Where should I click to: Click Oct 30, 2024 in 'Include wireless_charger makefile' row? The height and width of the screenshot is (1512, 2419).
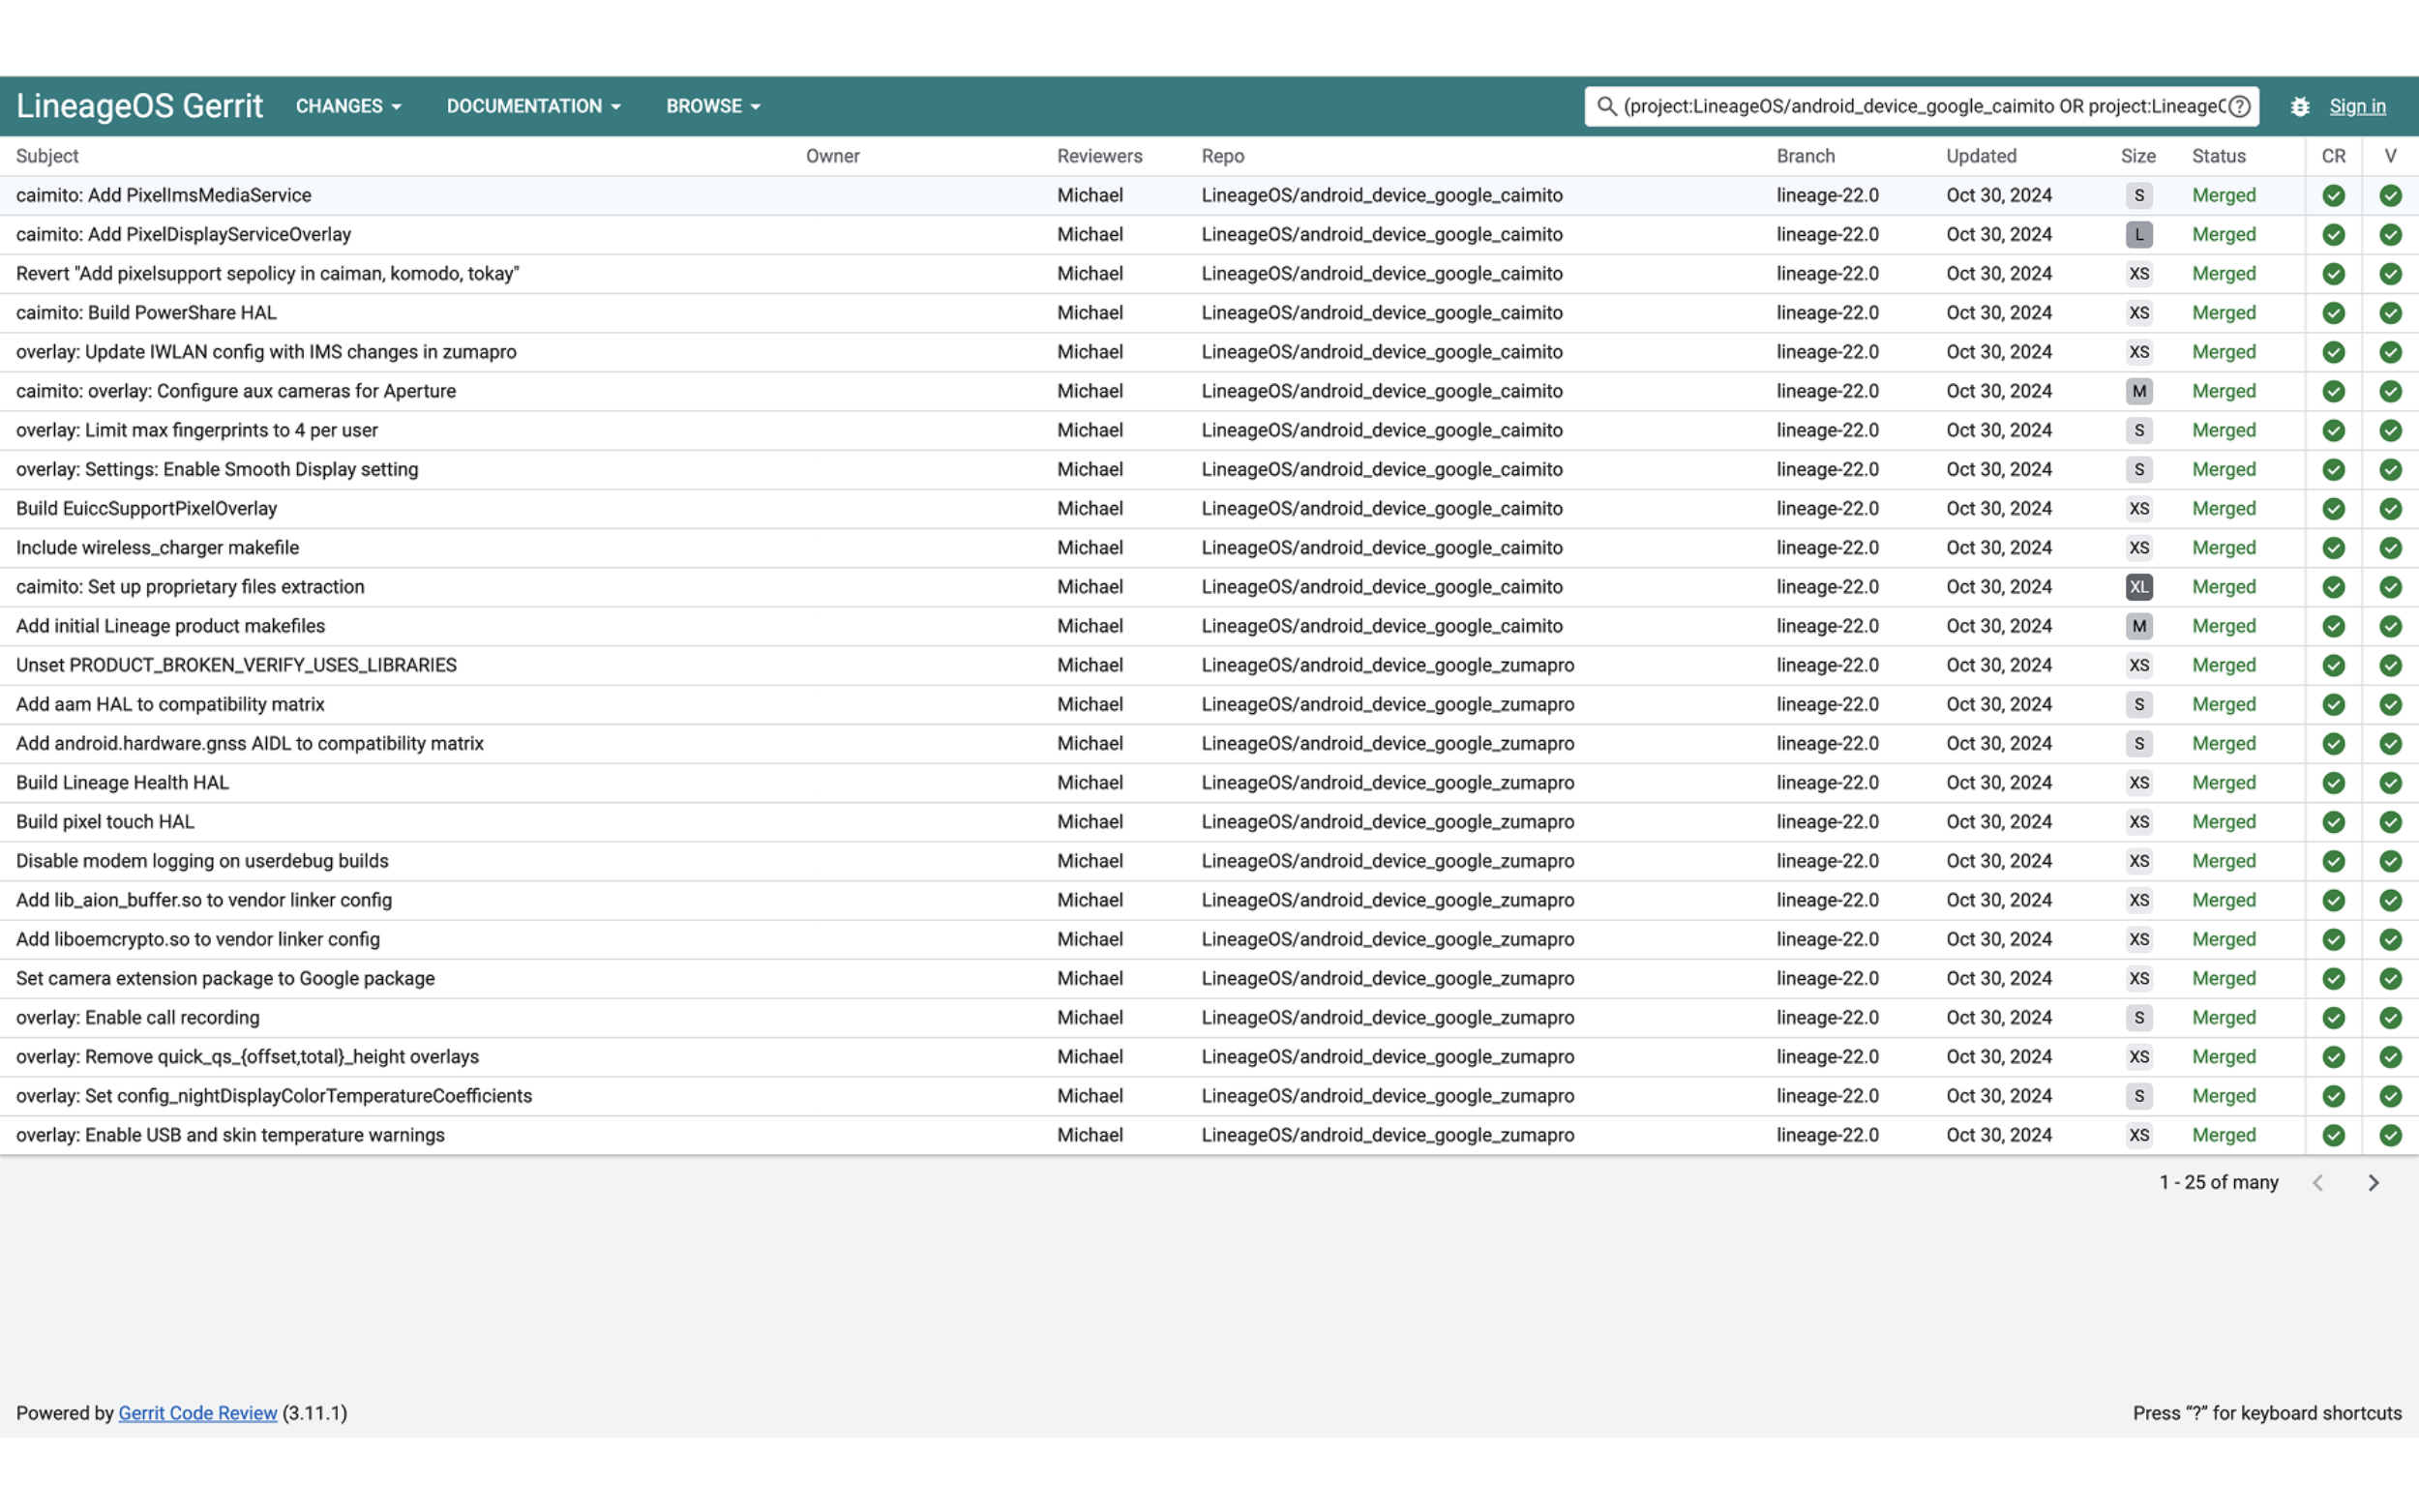pyautogui.click(x=1999, y=548)
